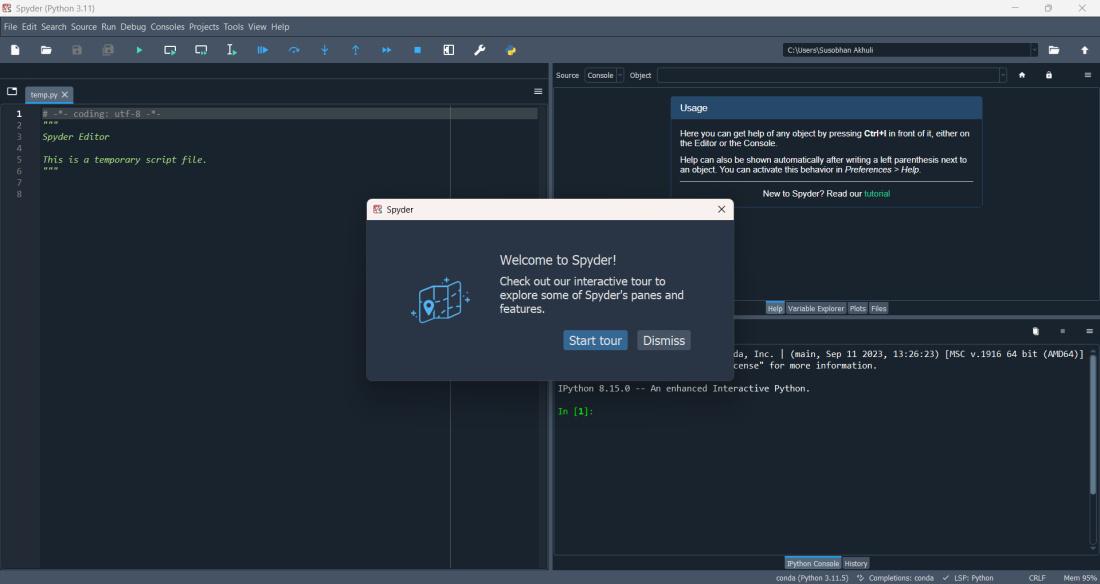Change to parent directory arrow icon
Image resolution: width=1100 pixels, height=584 pixels.
1085,50
